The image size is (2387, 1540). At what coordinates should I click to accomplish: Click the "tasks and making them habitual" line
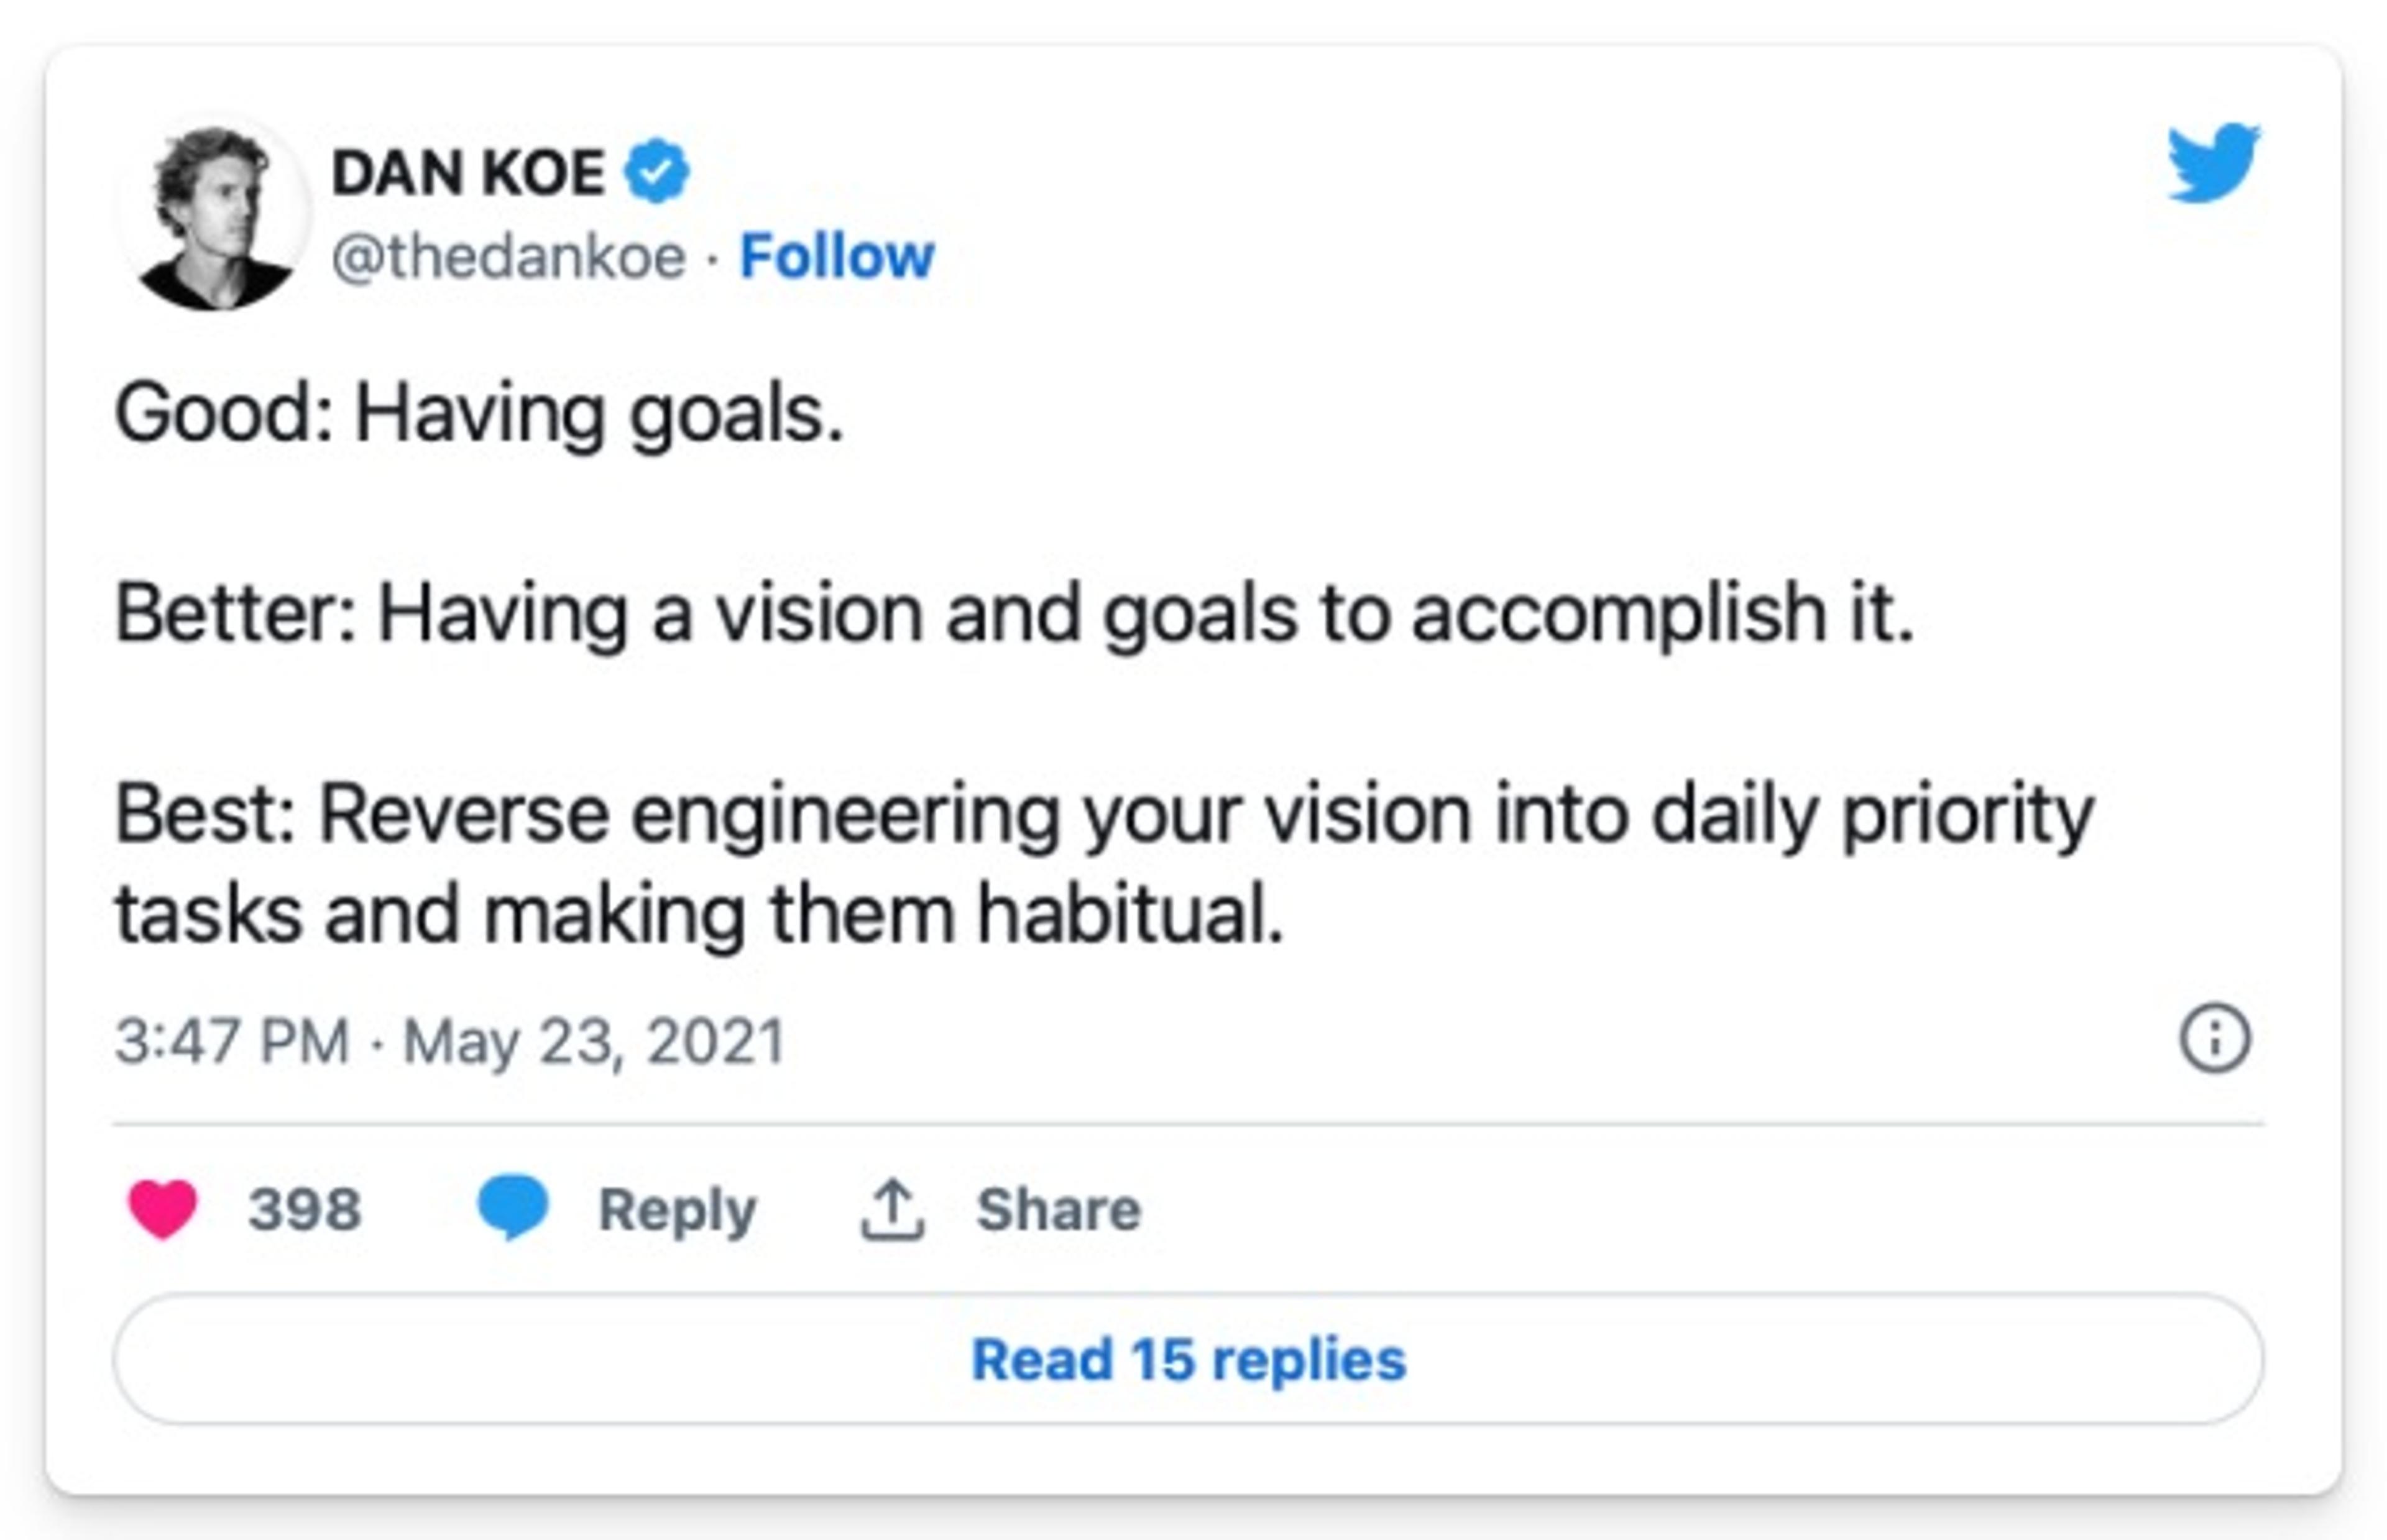pos(699,914)
